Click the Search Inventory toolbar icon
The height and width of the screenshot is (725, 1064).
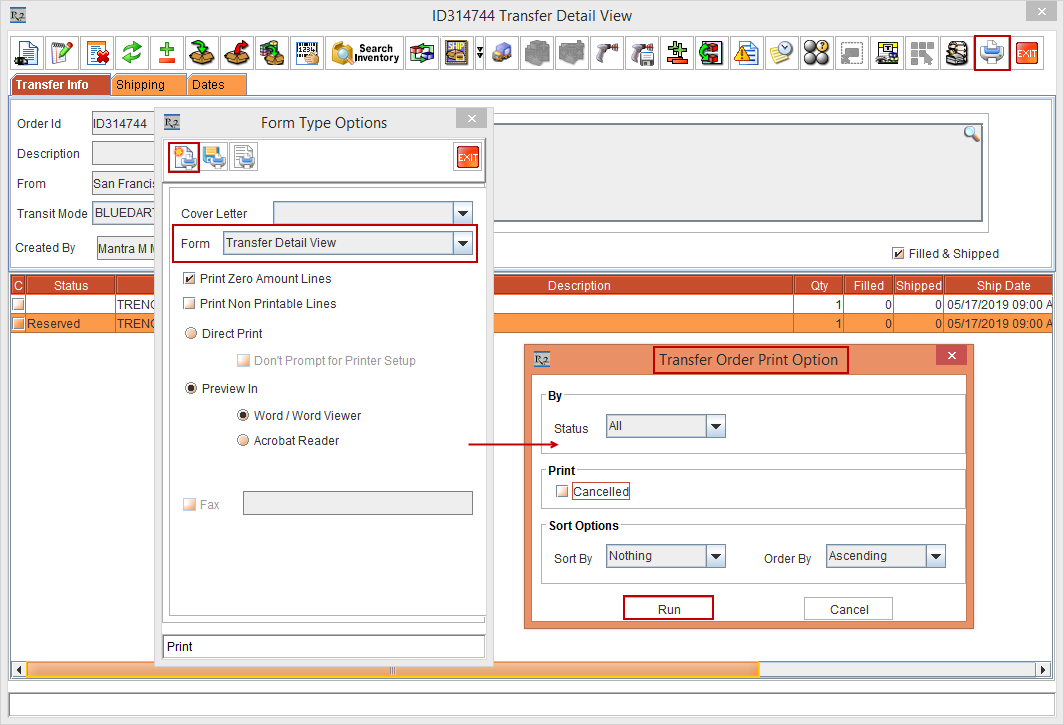[x=365, y=53]
